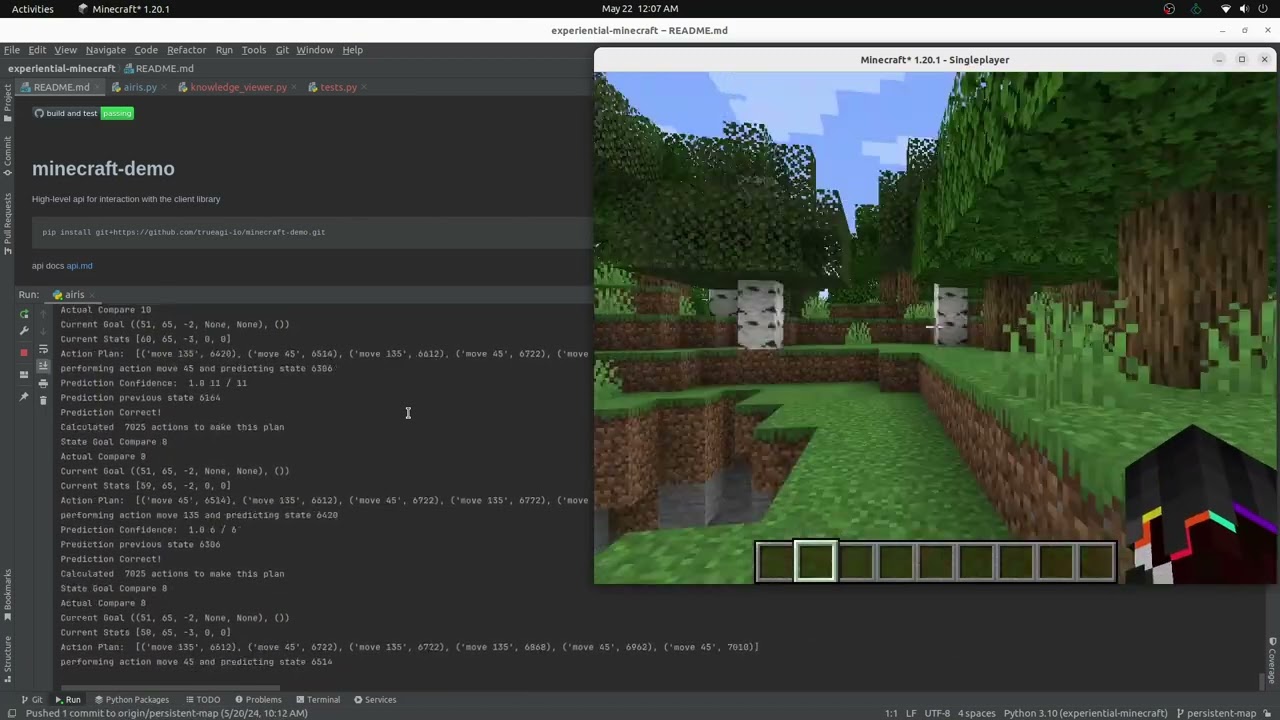Toggle scroll to end of console
Image resolution: width=1280 pixels, height=720 pixels.
tap(43, 366)
